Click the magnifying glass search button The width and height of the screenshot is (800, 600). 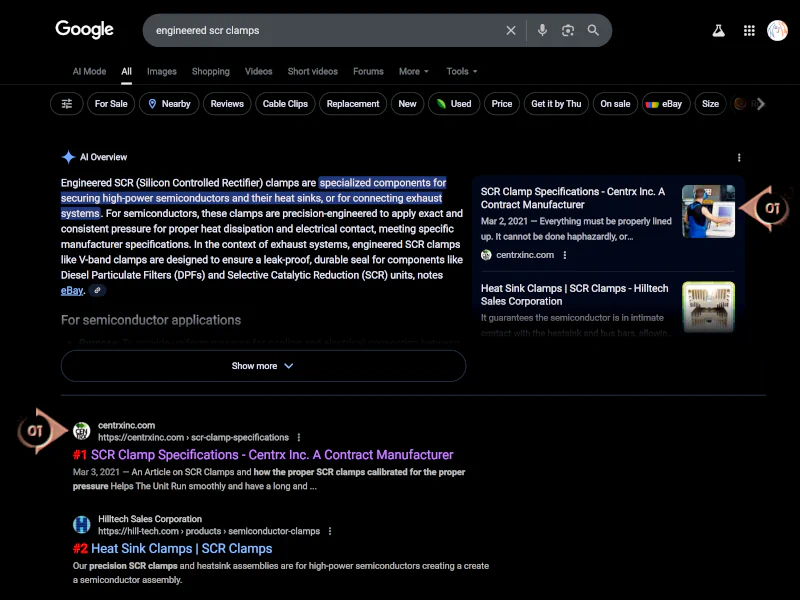593,31
